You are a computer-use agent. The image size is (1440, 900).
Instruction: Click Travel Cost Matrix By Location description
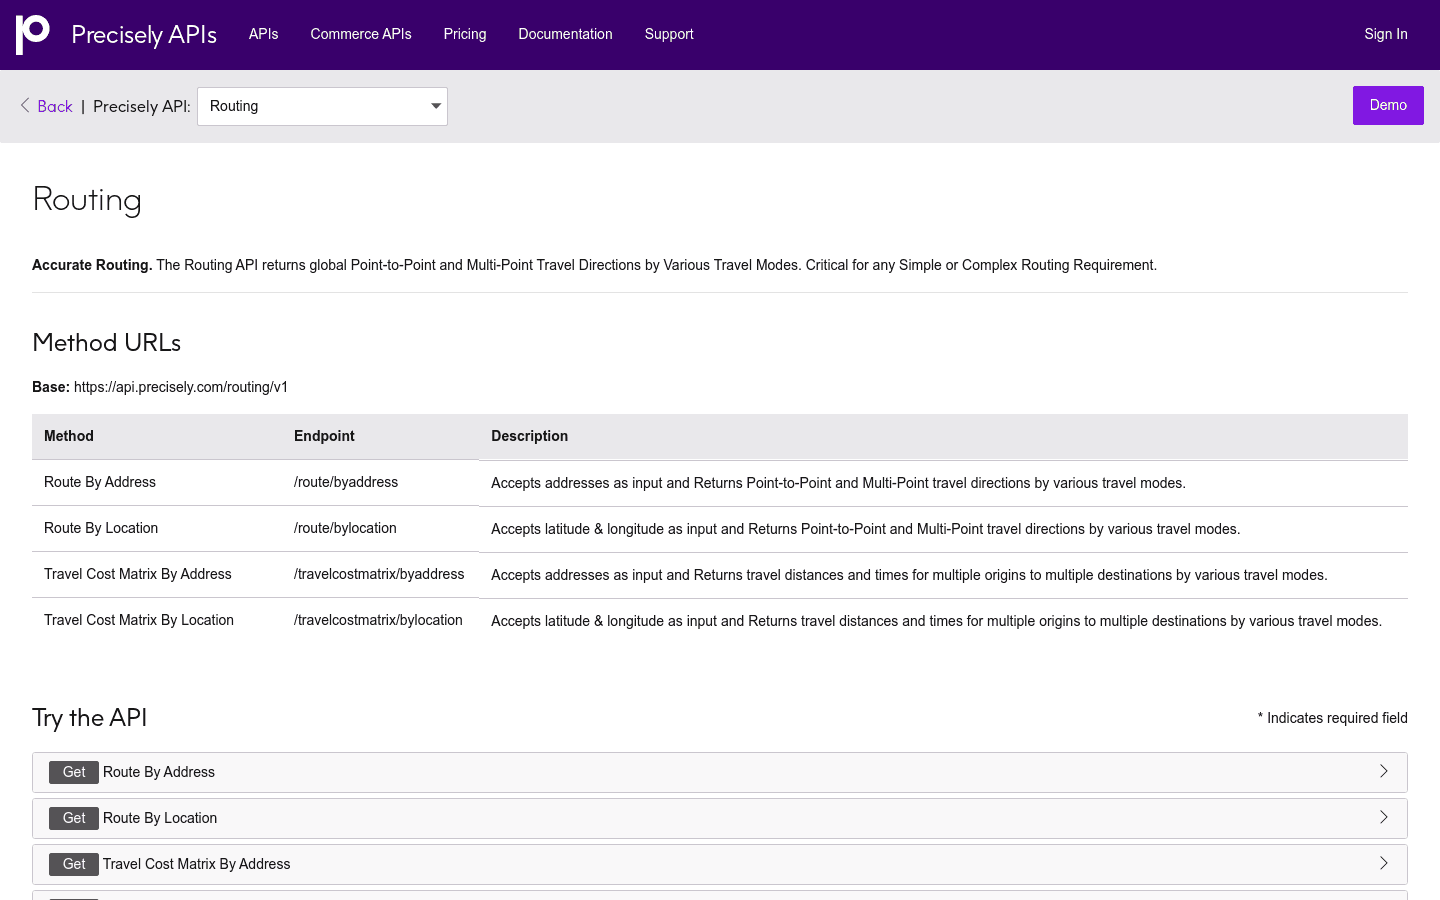936,621
